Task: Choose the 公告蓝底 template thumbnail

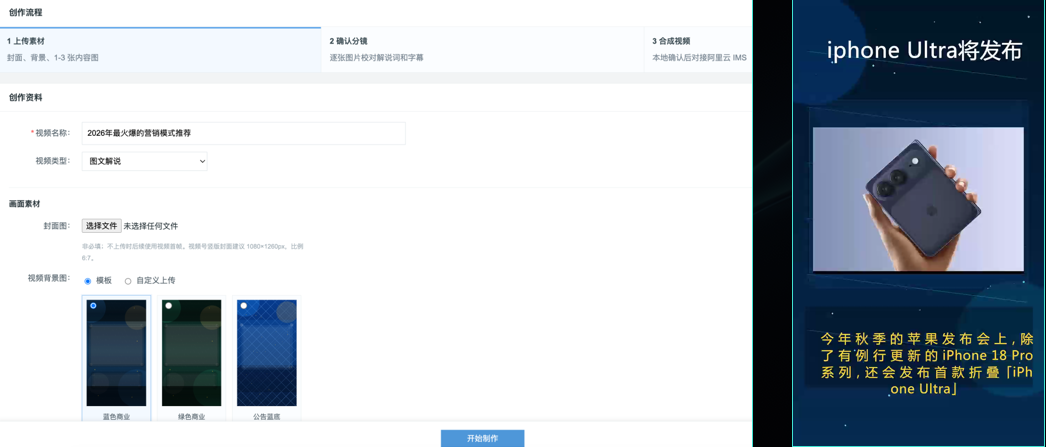Action: coord(267,352)
